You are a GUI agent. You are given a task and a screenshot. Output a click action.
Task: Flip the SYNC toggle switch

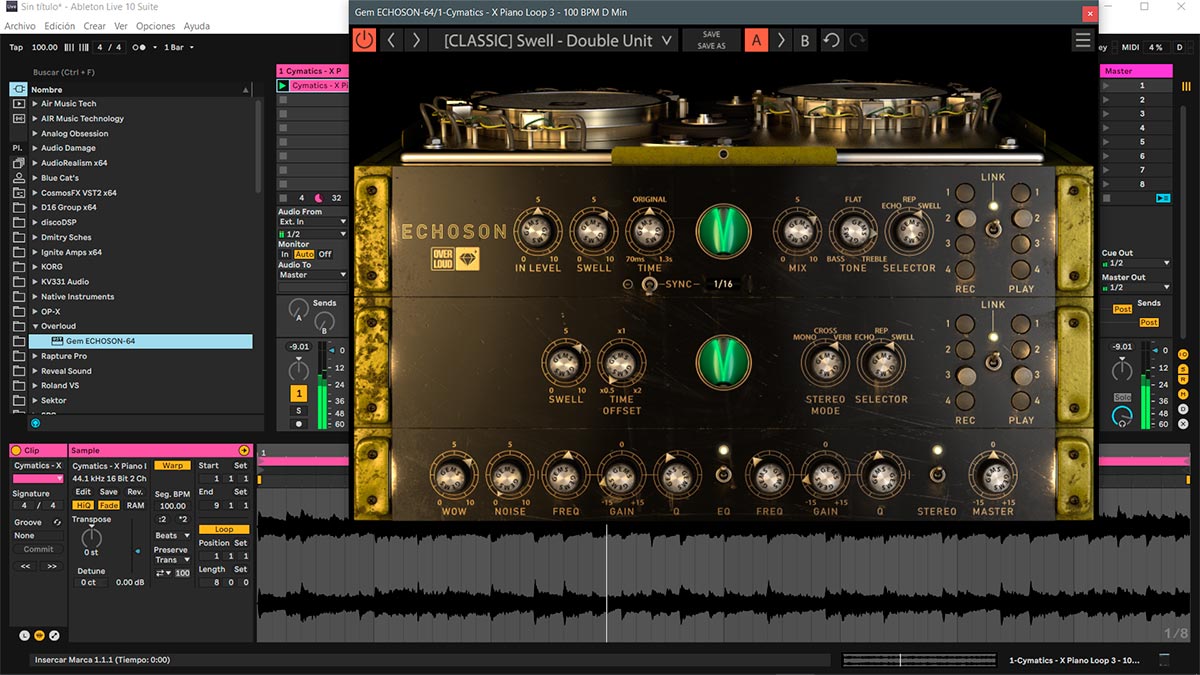click(649, 285)
